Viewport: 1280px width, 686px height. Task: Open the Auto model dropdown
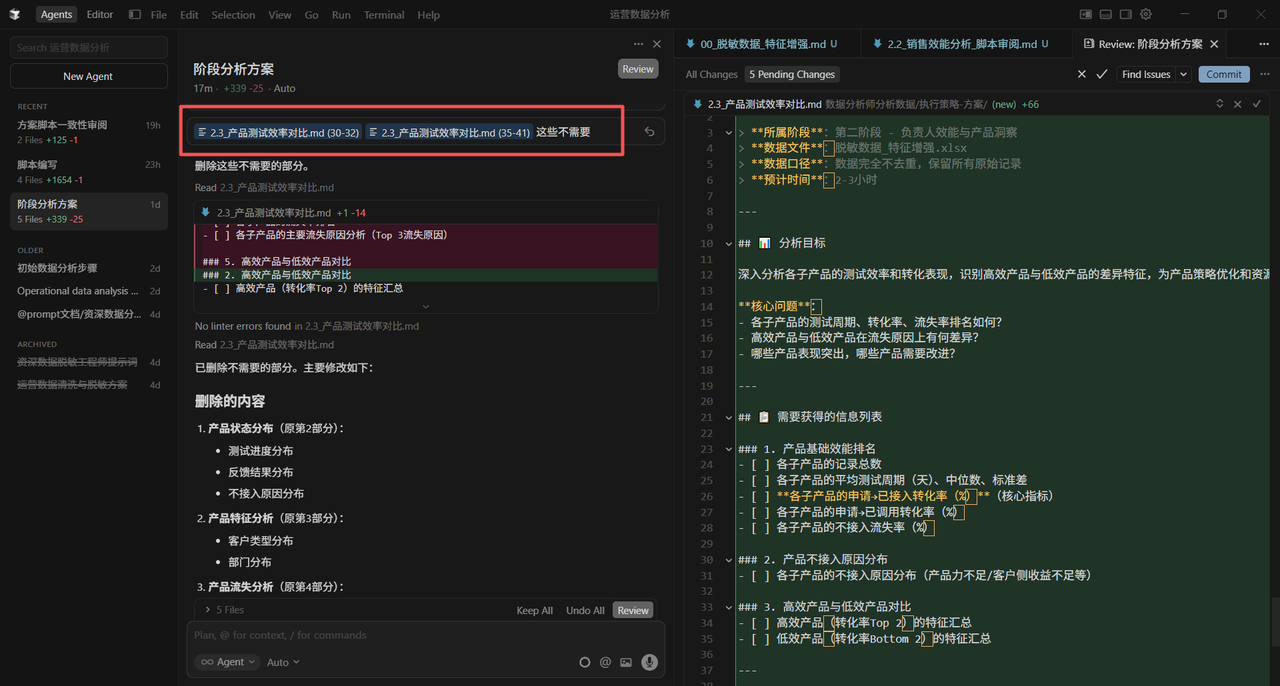[x=283, y=662]
